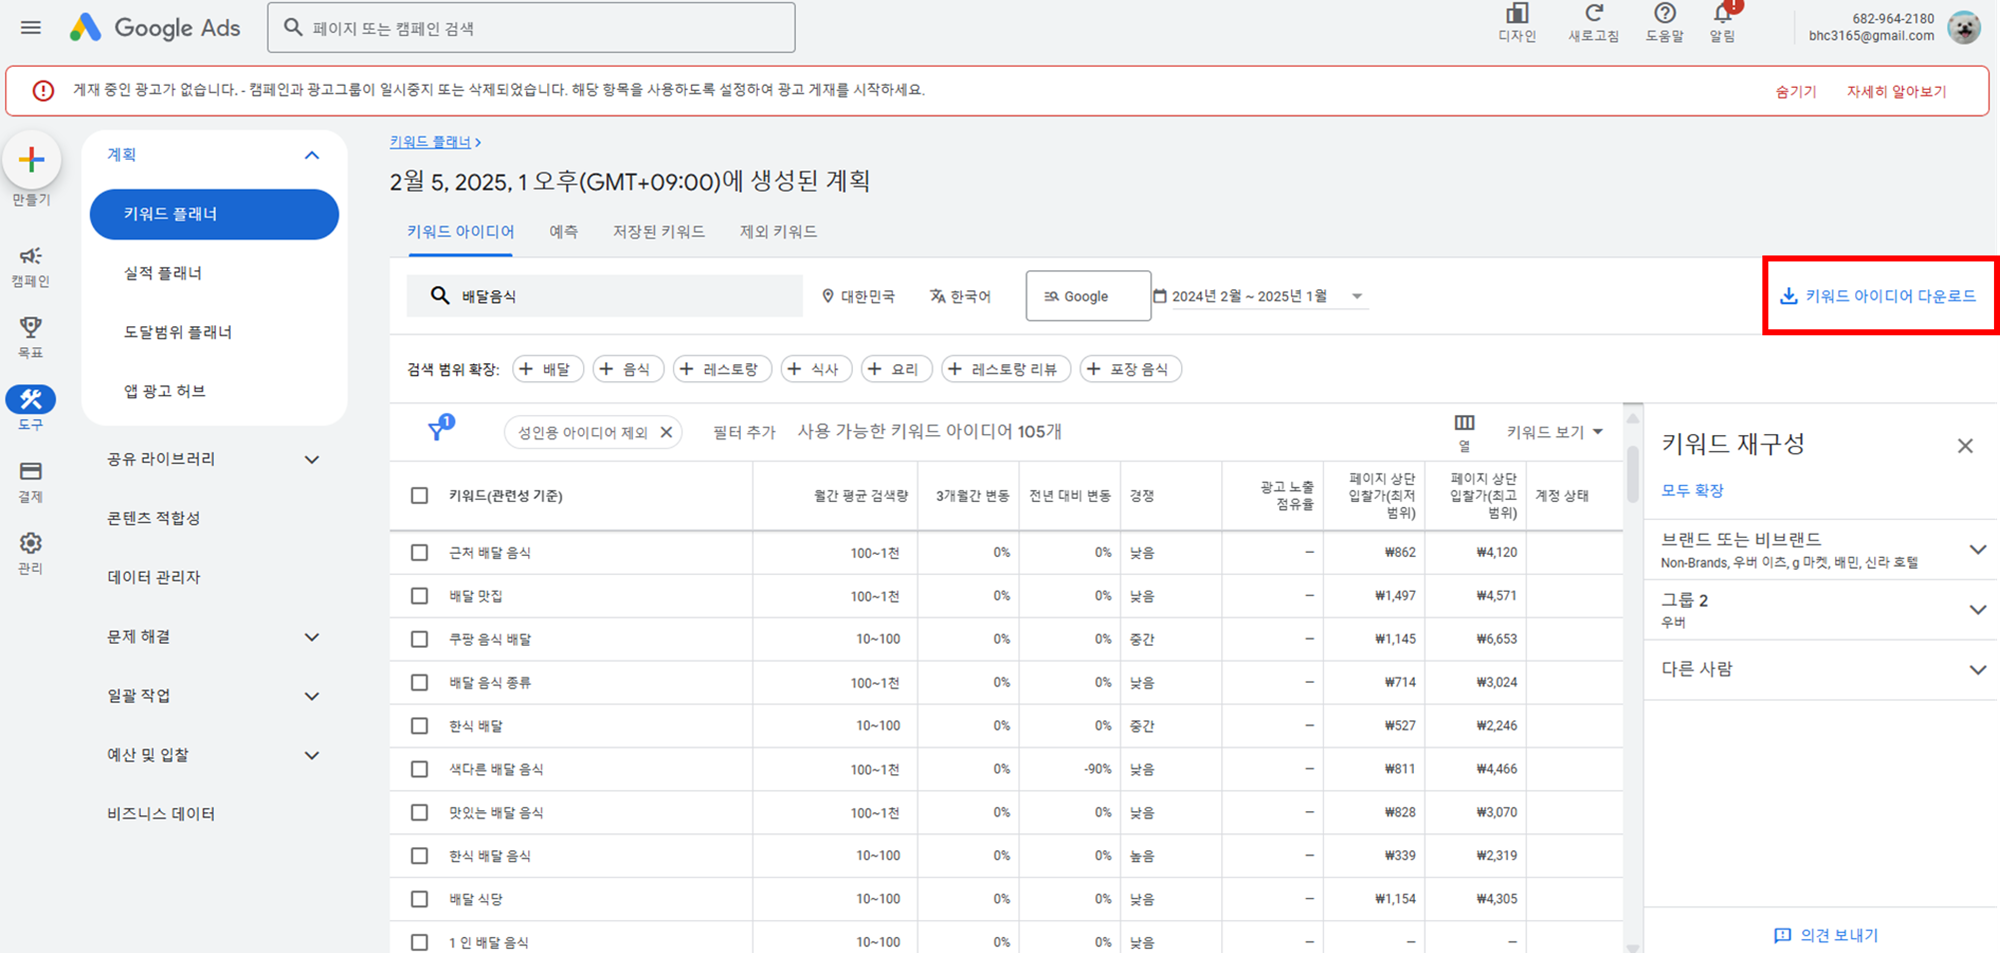The image size is (2000, 953).
Task: Click the 만들기 plus button
Action: coord(31,159)
